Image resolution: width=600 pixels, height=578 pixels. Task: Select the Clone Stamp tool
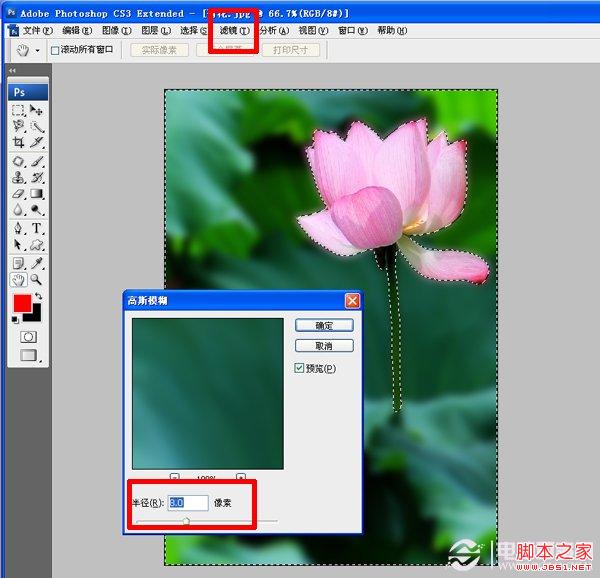tap(18, 177)
